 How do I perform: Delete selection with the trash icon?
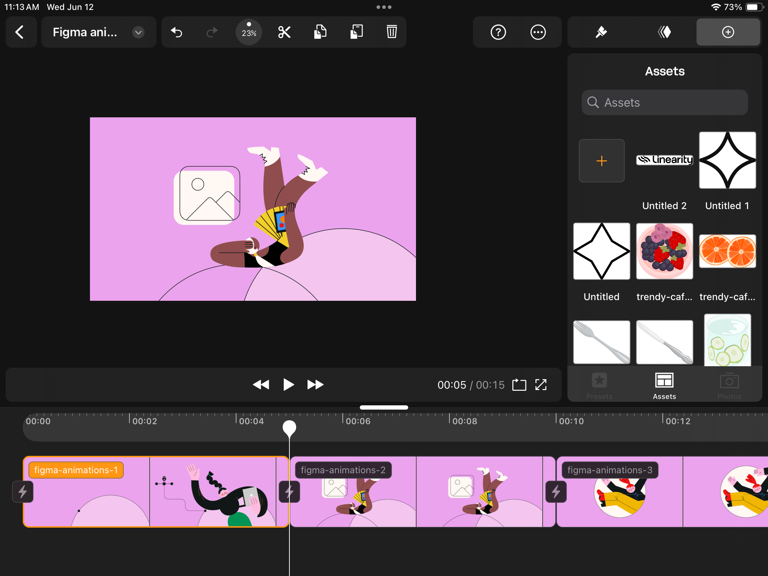click(391, 32)
